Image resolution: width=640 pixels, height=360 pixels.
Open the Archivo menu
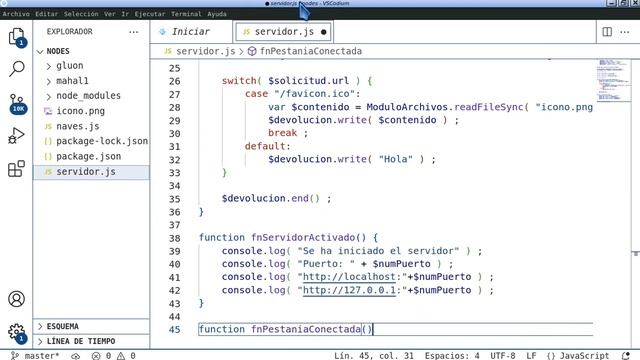click(x=16, y=14)
